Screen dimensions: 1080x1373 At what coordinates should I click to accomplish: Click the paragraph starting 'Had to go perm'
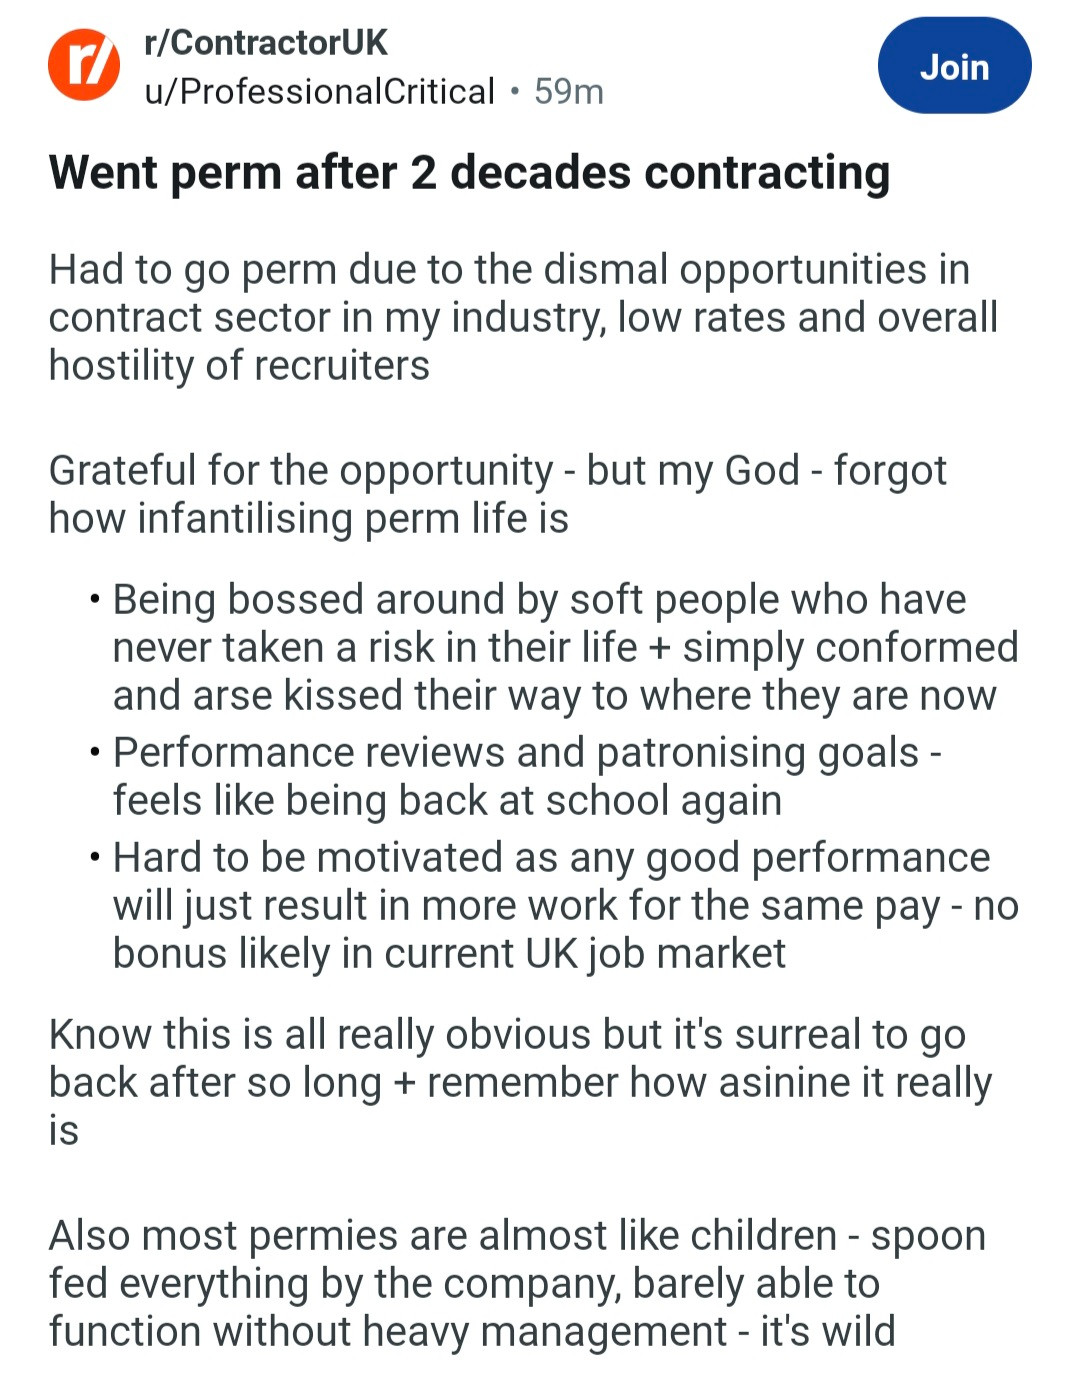(x=523, y=317)
